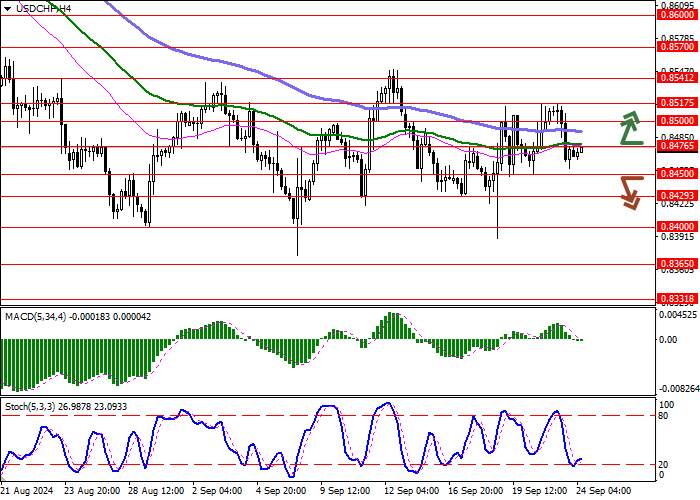Select the 0.84765 current price label
700x500 pixels.
click(677, 146)
